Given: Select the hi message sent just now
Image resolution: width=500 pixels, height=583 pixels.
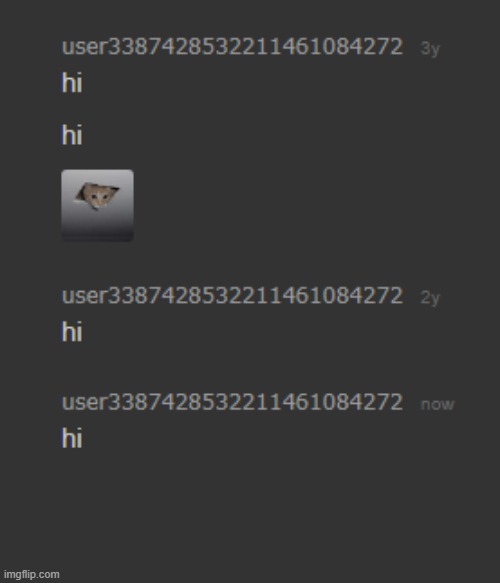Looking at the screenshot, I should click(72, 438).
